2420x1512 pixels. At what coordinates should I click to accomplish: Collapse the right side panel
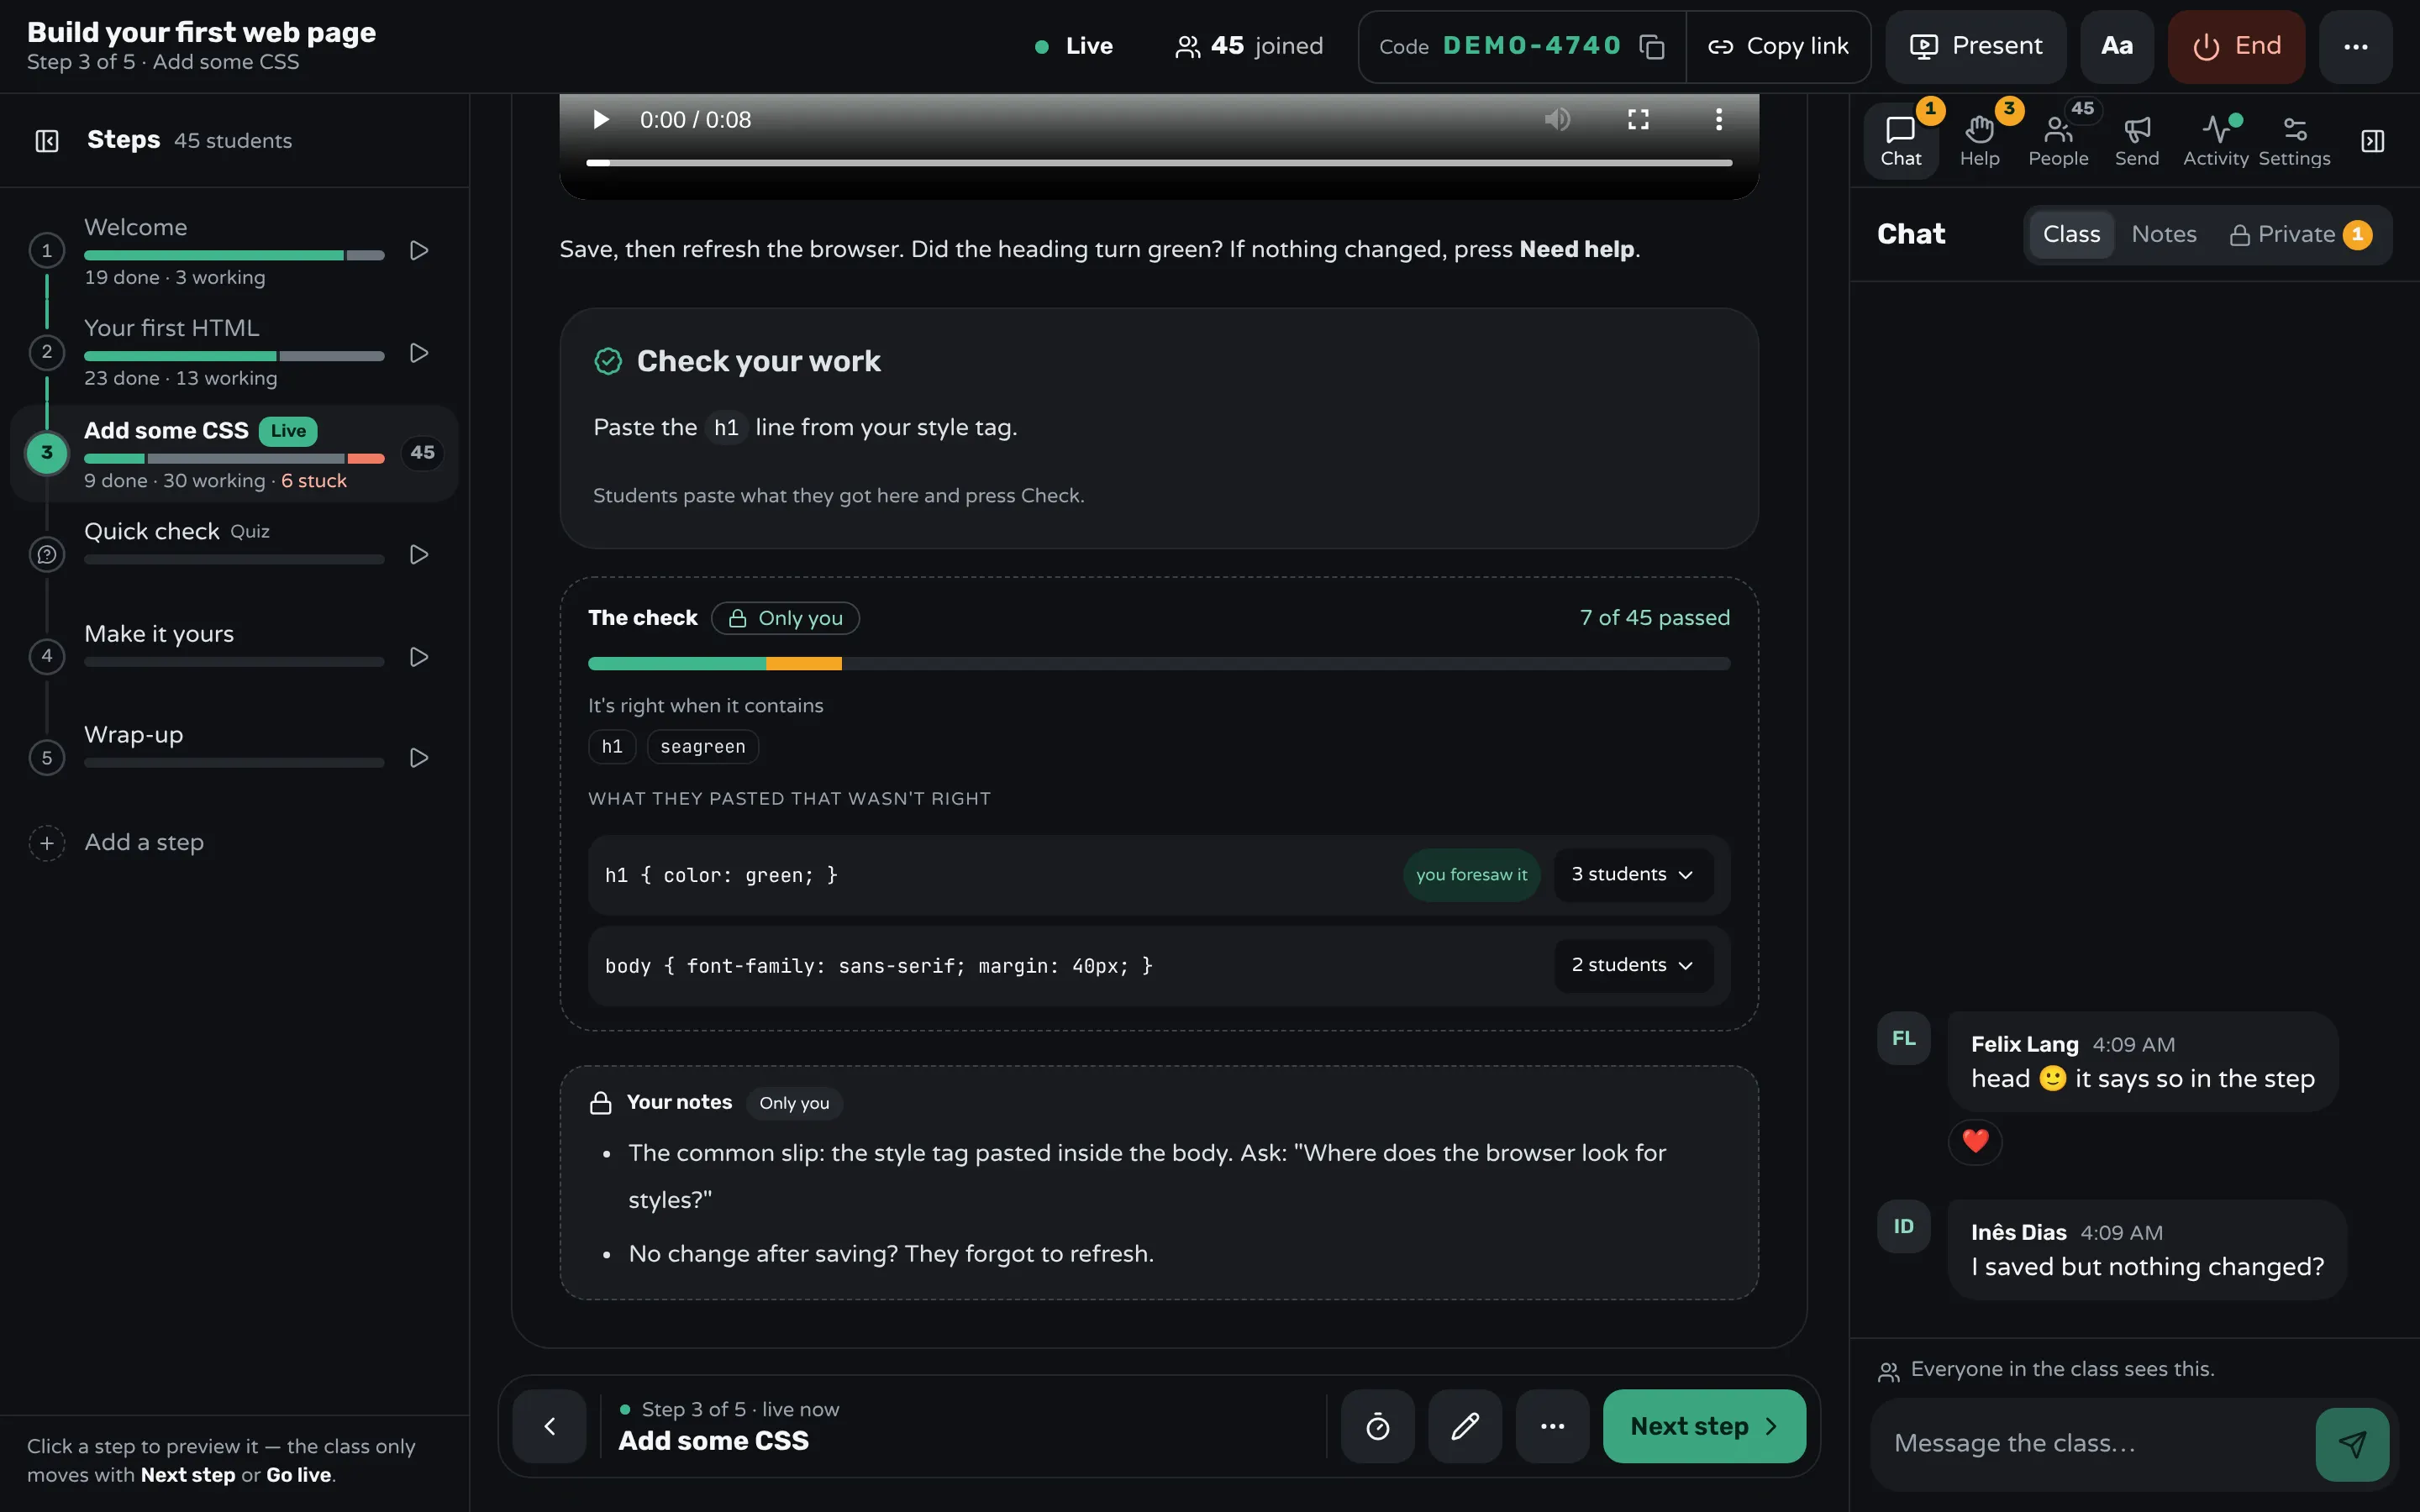(2373, 141)
